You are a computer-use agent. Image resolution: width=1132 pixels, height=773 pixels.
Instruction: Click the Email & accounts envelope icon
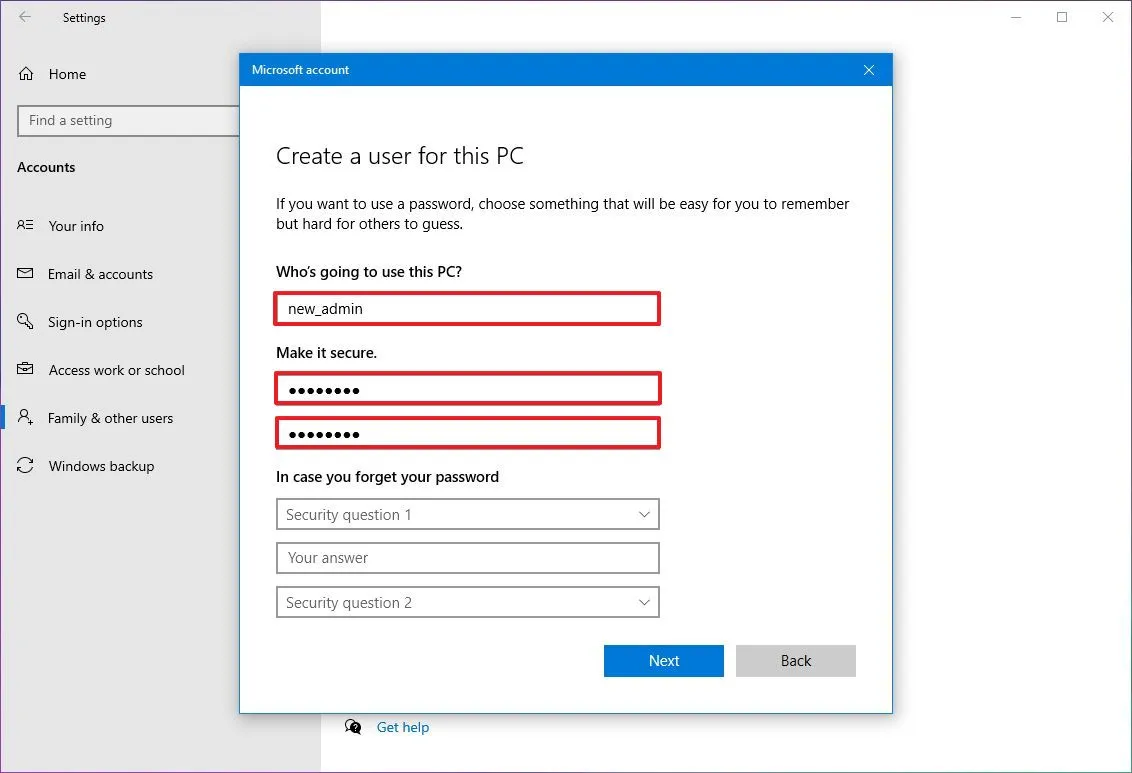click(26, 274)
